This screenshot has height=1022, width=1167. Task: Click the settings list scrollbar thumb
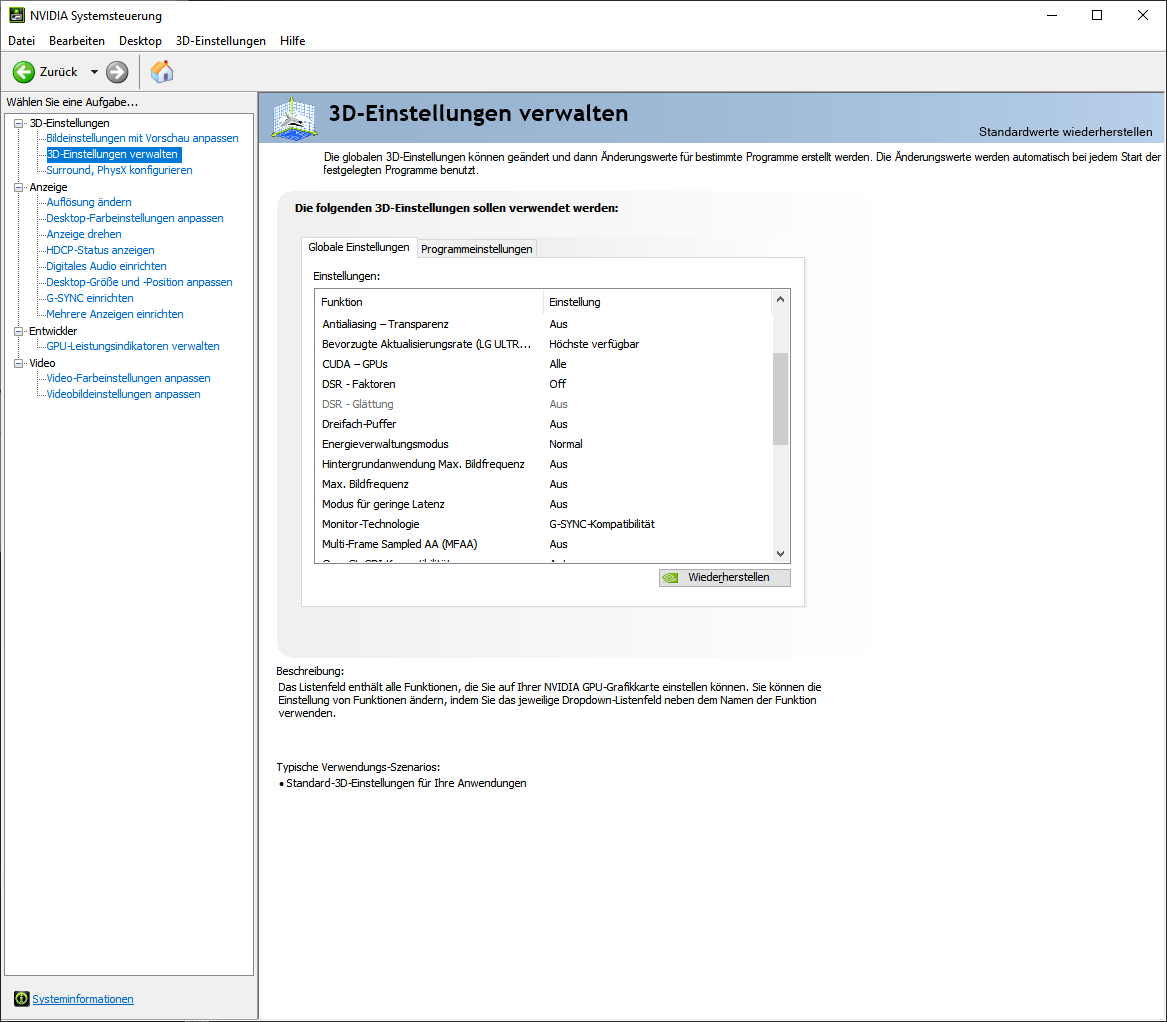tap(780, 398)
